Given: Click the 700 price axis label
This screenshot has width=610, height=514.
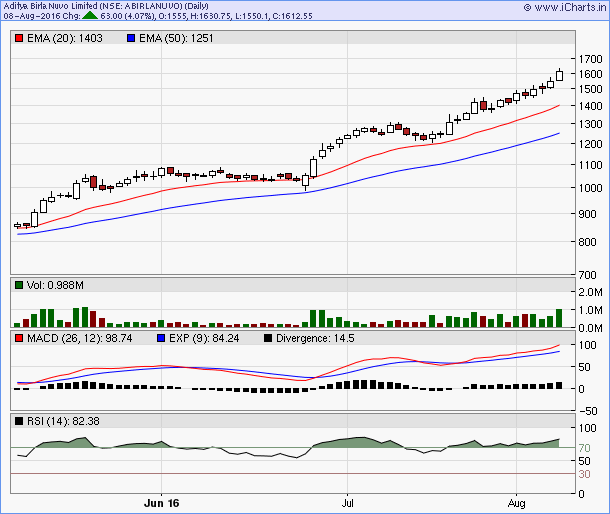Looking at the screenshot, I should click(587, 275).
